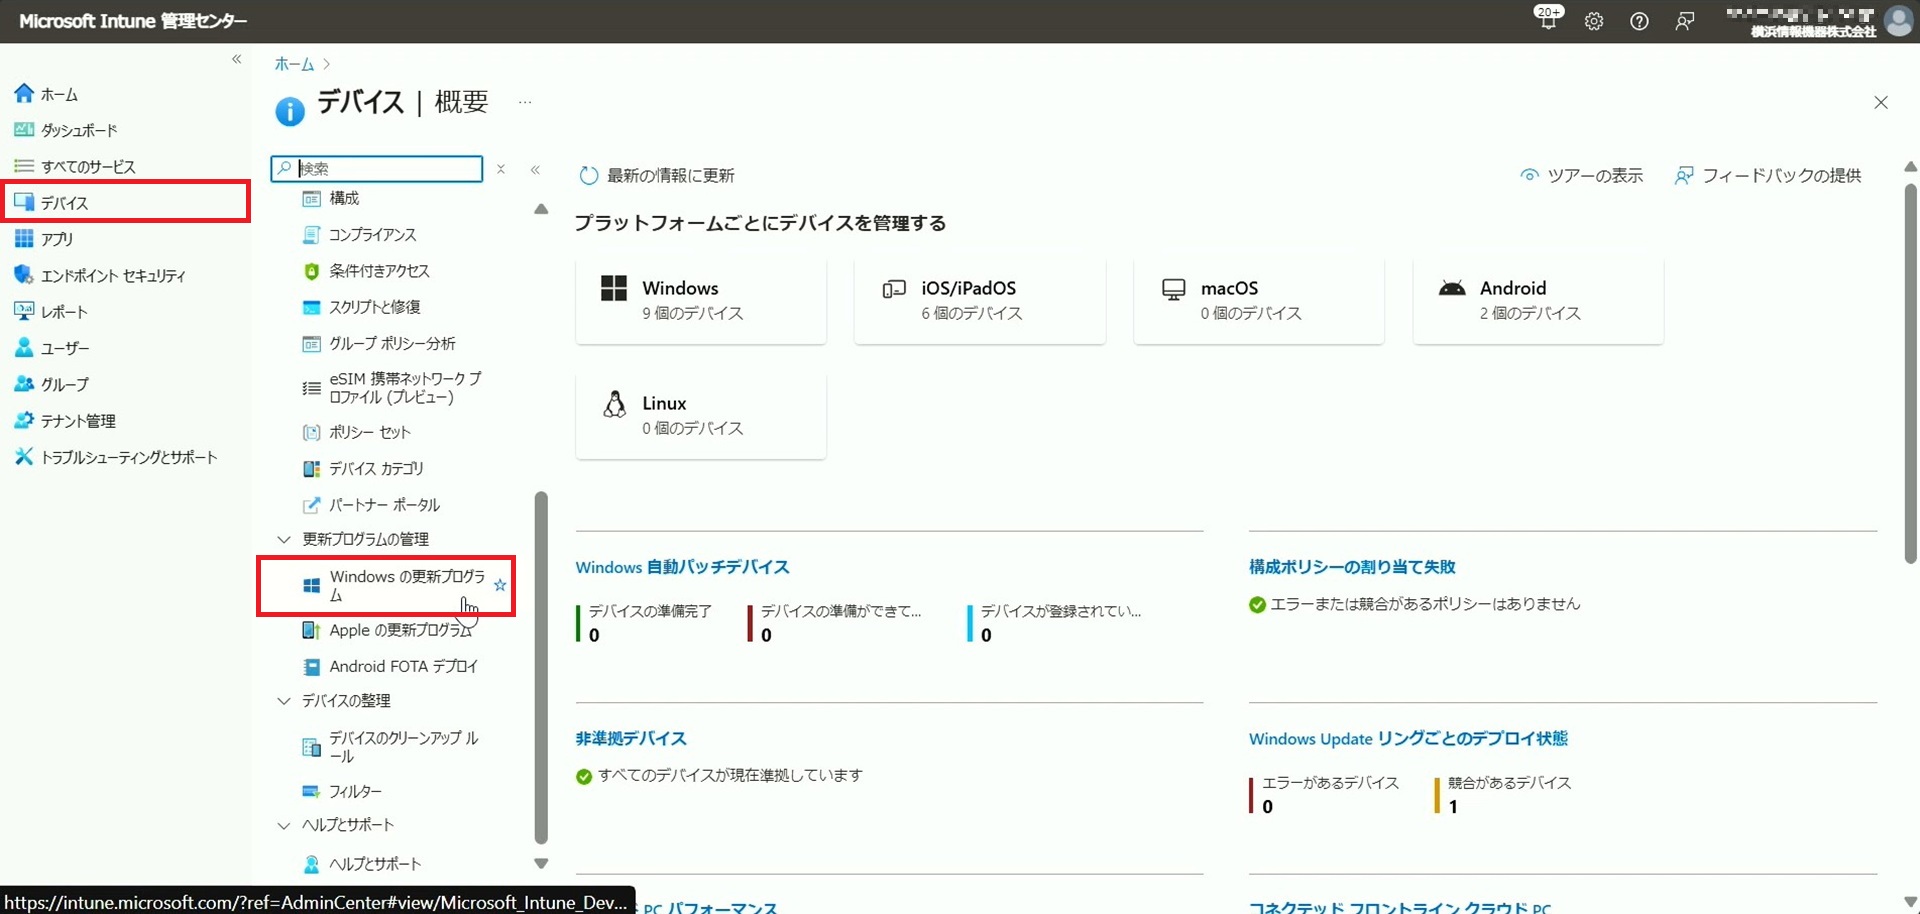
Task: Open Windows 自動パッチデバイス link
Action: (x=682, y=567)
